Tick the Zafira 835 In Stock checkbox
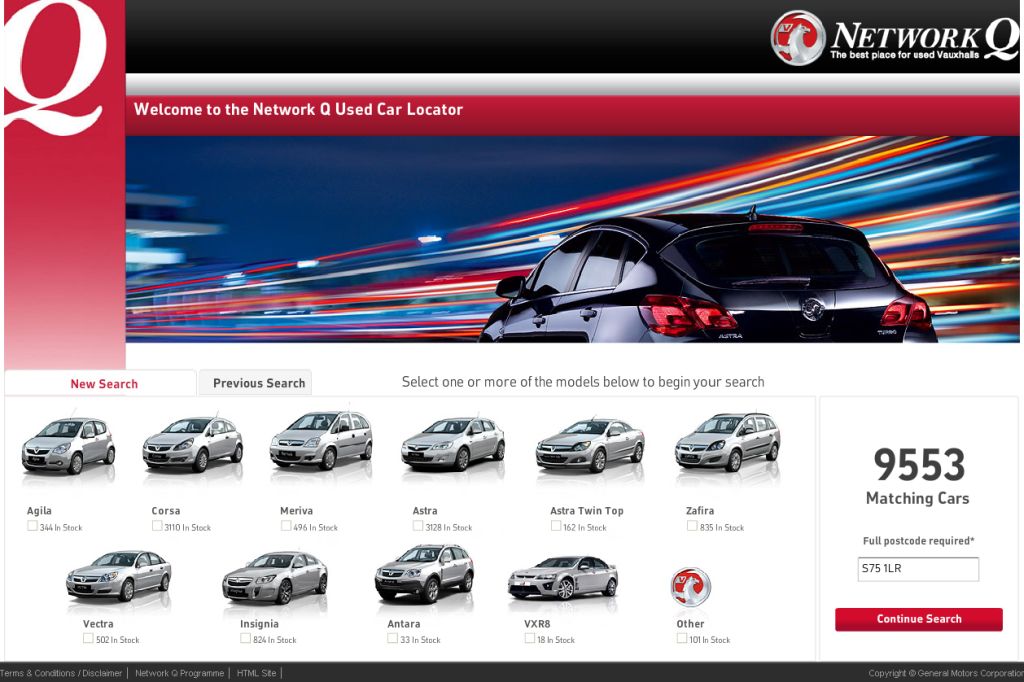The width and height of the screenshot is (1024, 682). pyautogui.click(x=692, y=526)
